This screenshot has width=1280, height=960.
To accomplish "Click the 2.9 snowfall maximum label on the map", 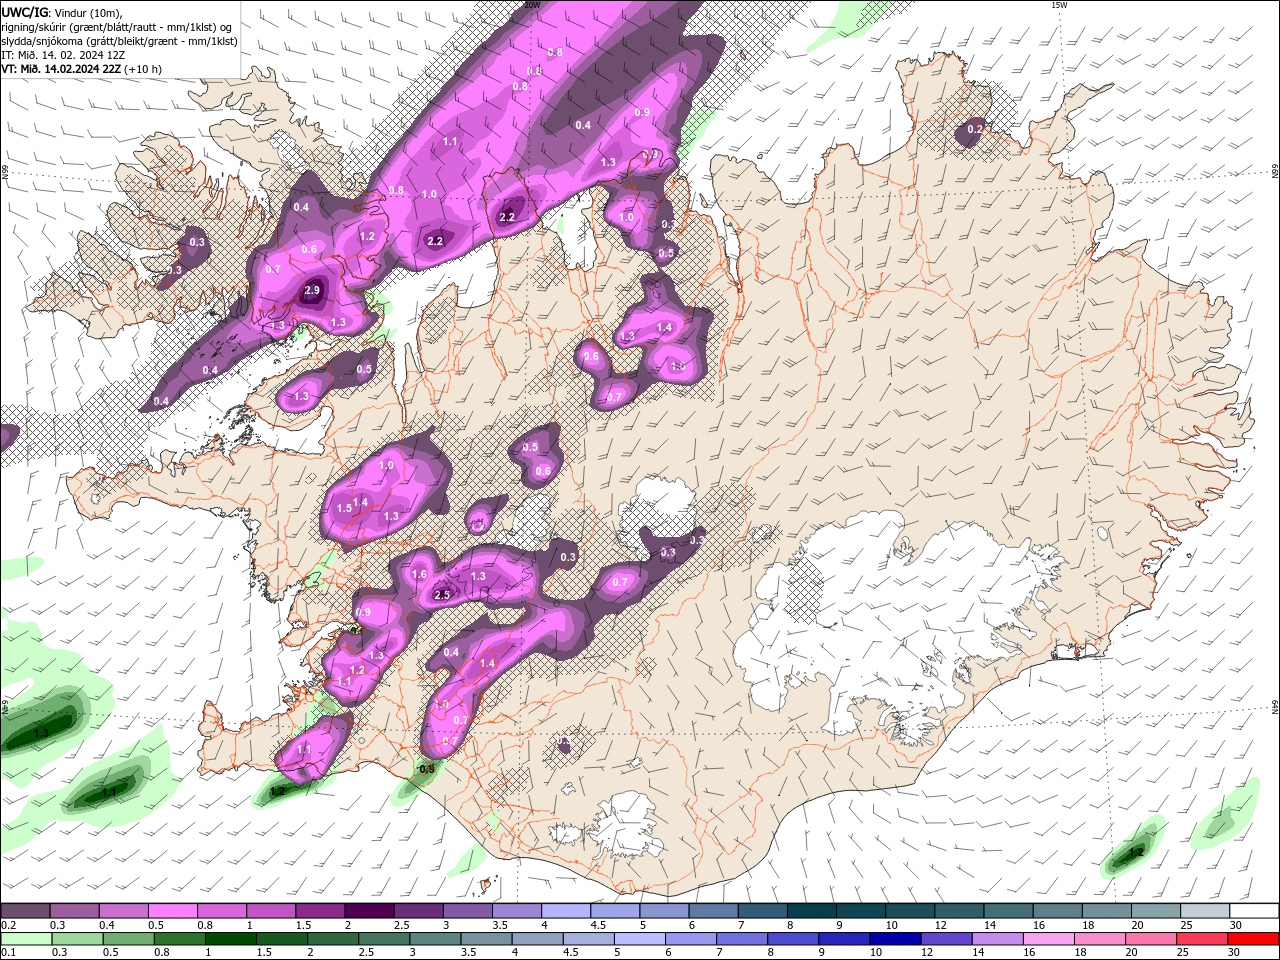I will coord(311,290).
